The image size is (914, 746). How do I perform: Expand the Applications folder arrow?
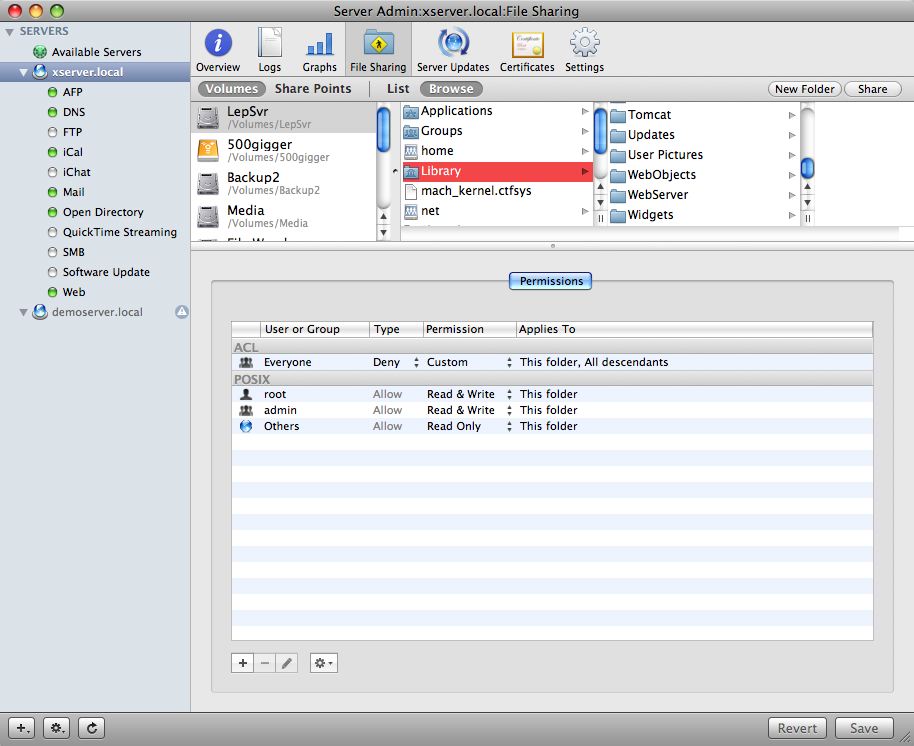pos(585,111)
